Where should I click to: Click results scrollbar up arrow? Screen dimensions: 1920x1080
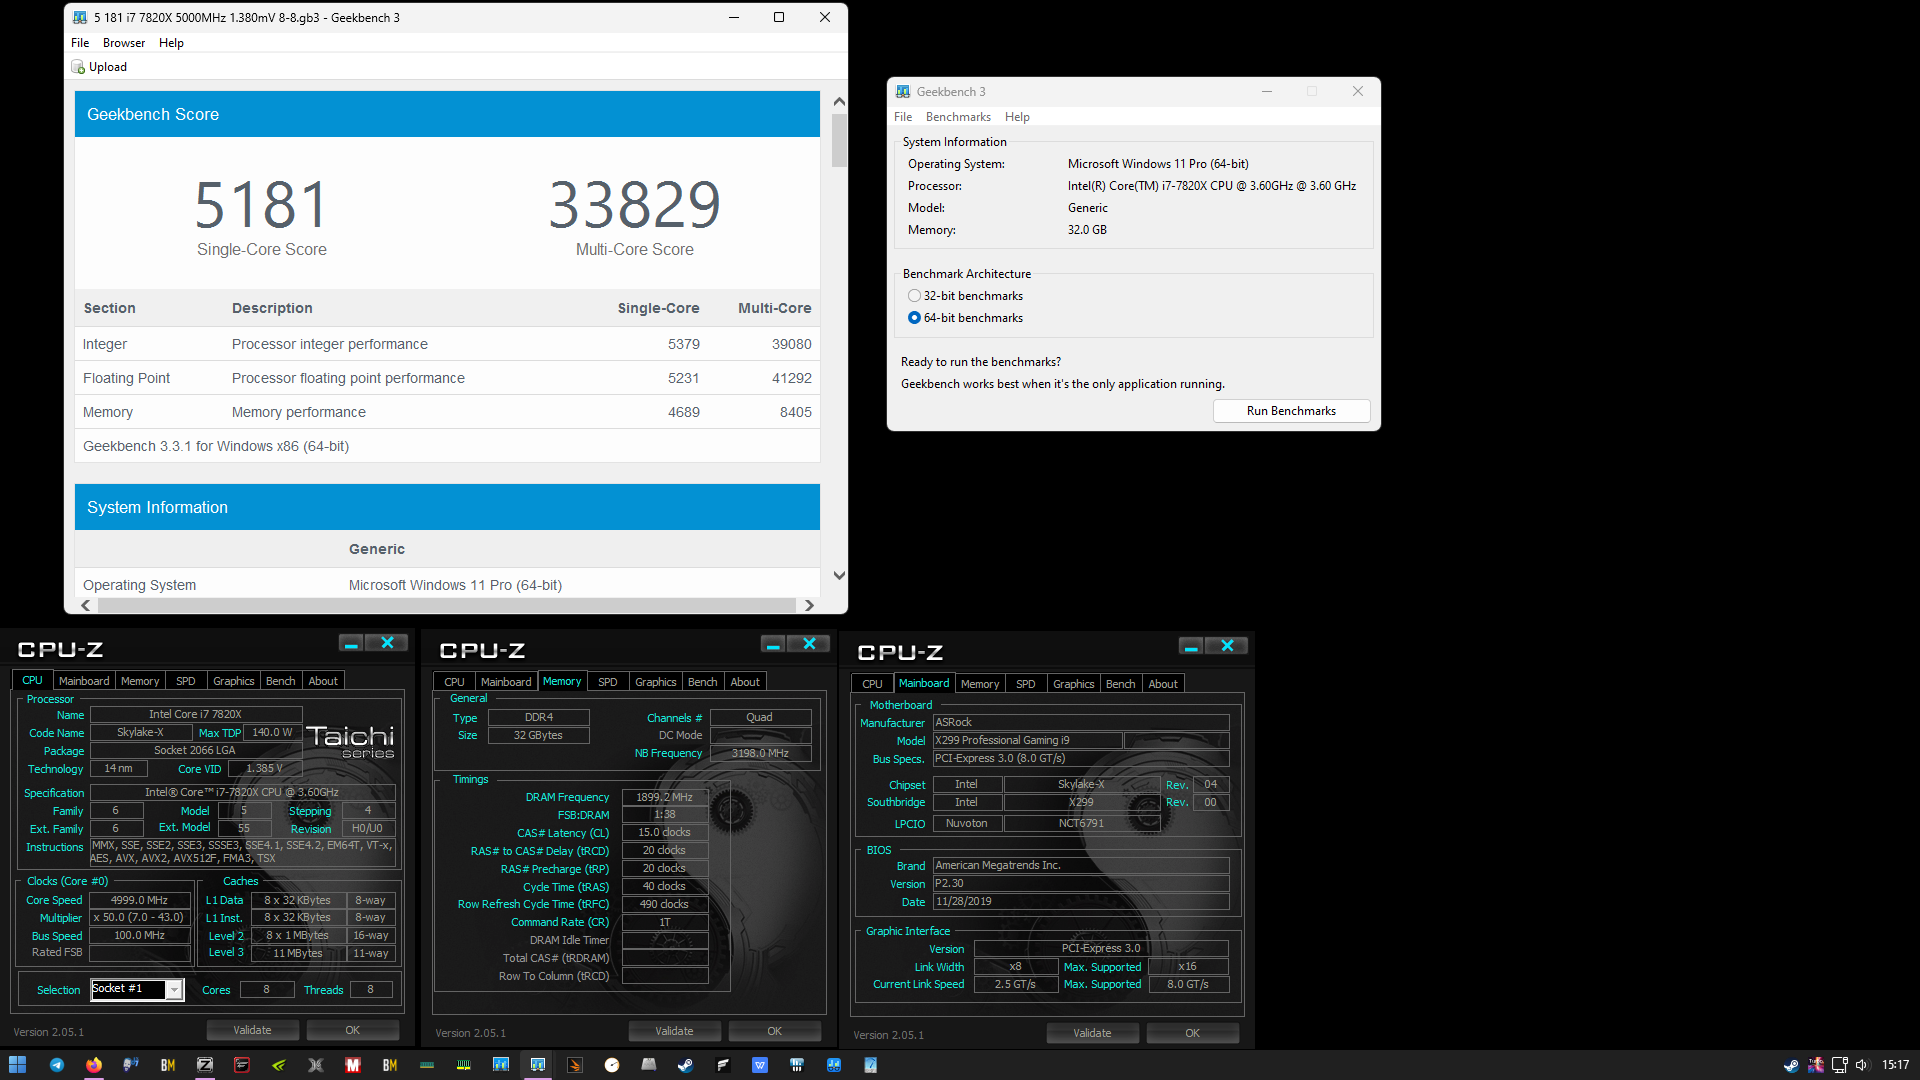click(839, 102)
